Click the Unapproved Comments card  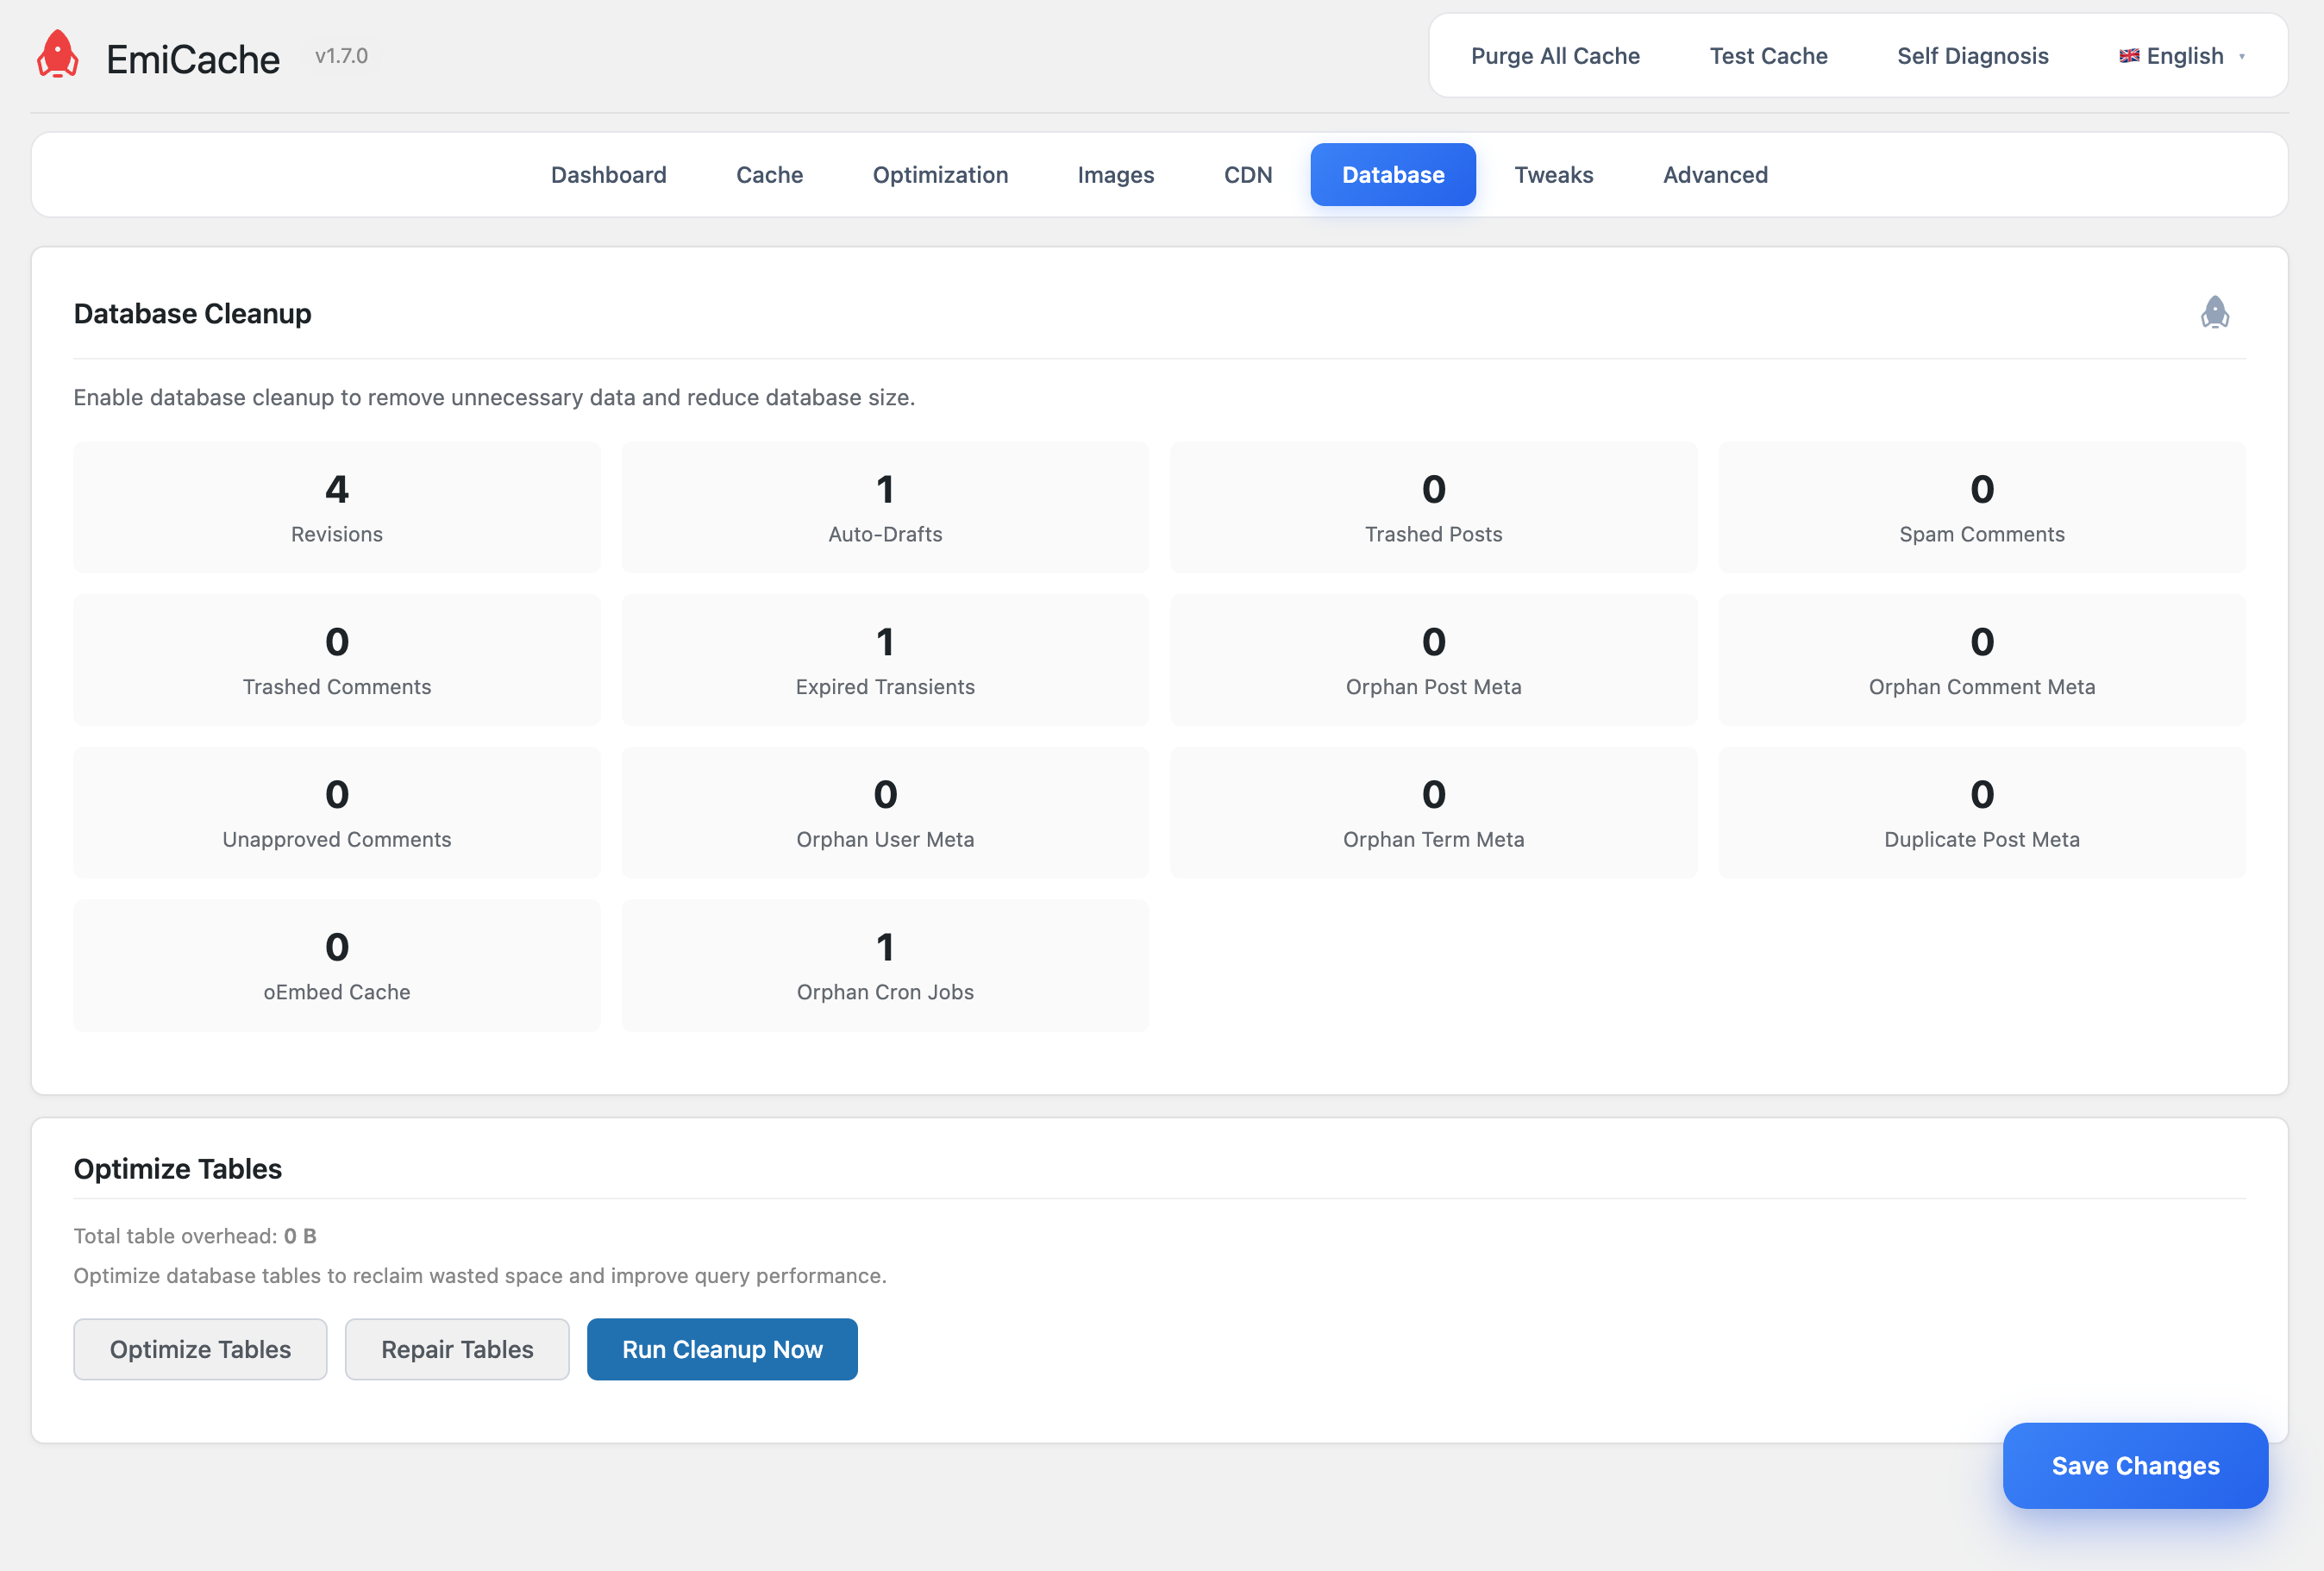(337, 812)
